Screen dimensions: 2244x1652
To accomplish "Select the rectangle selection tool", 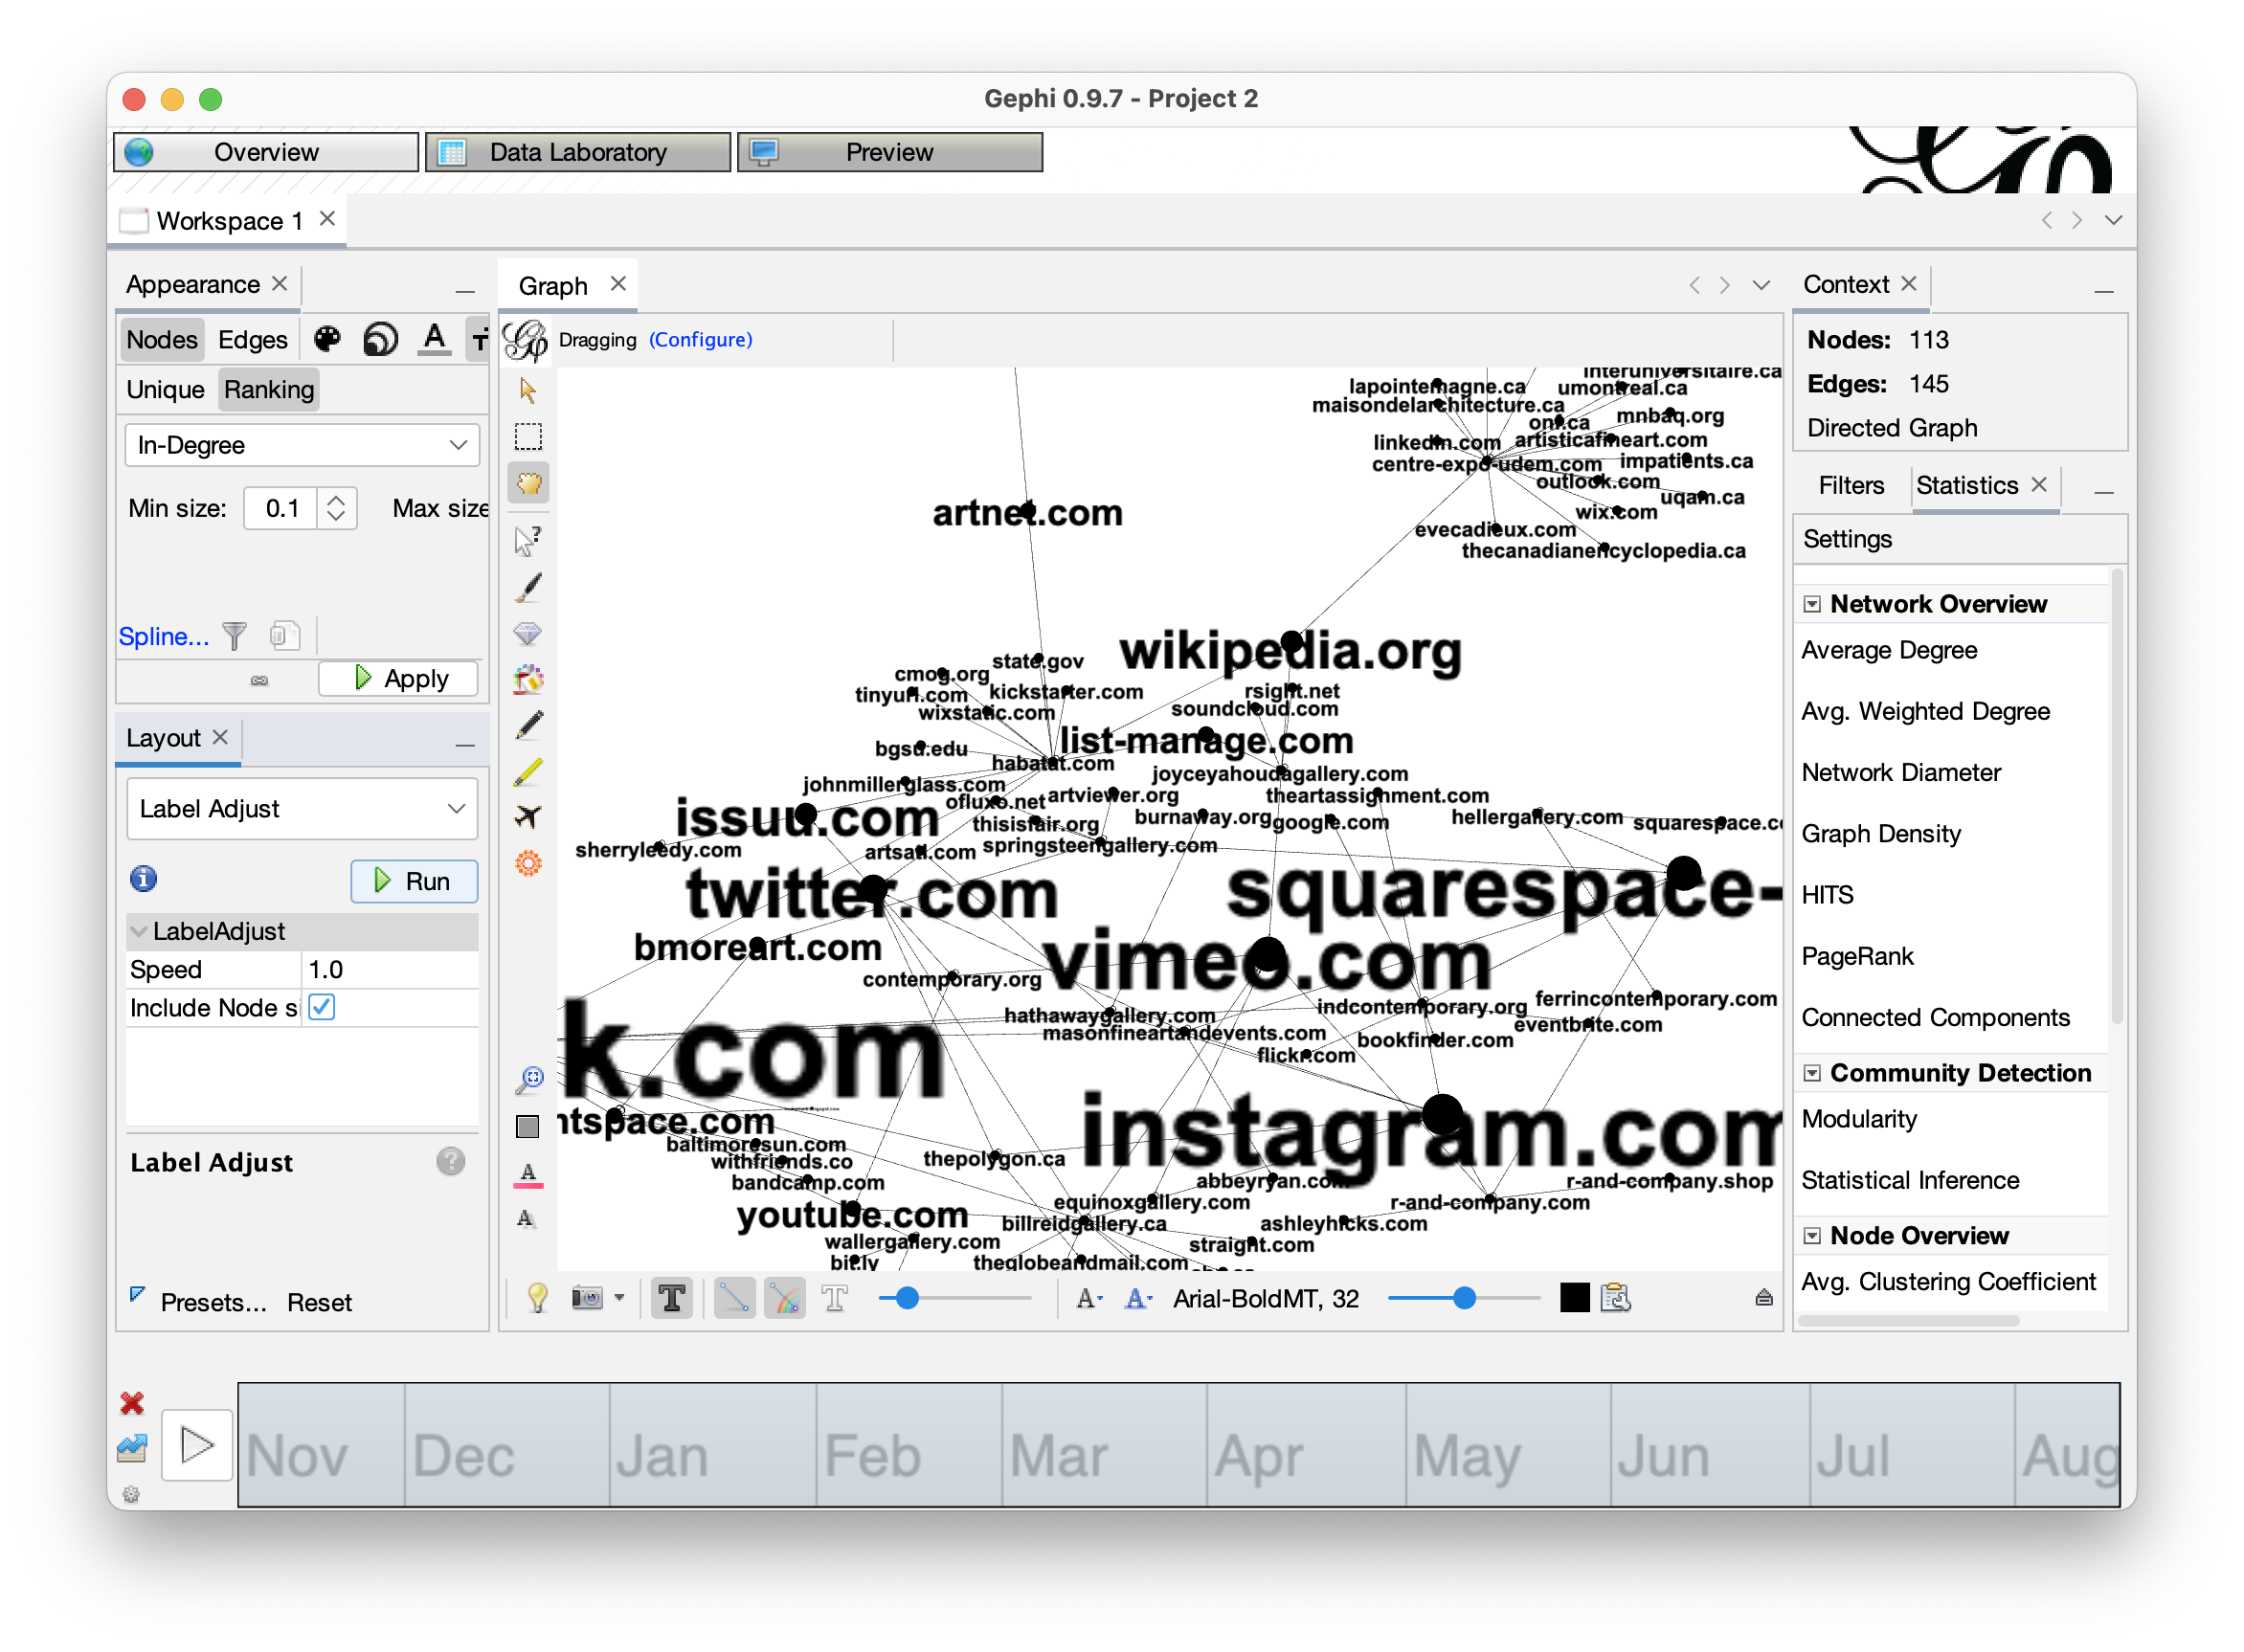I will [x=528, y=437].
